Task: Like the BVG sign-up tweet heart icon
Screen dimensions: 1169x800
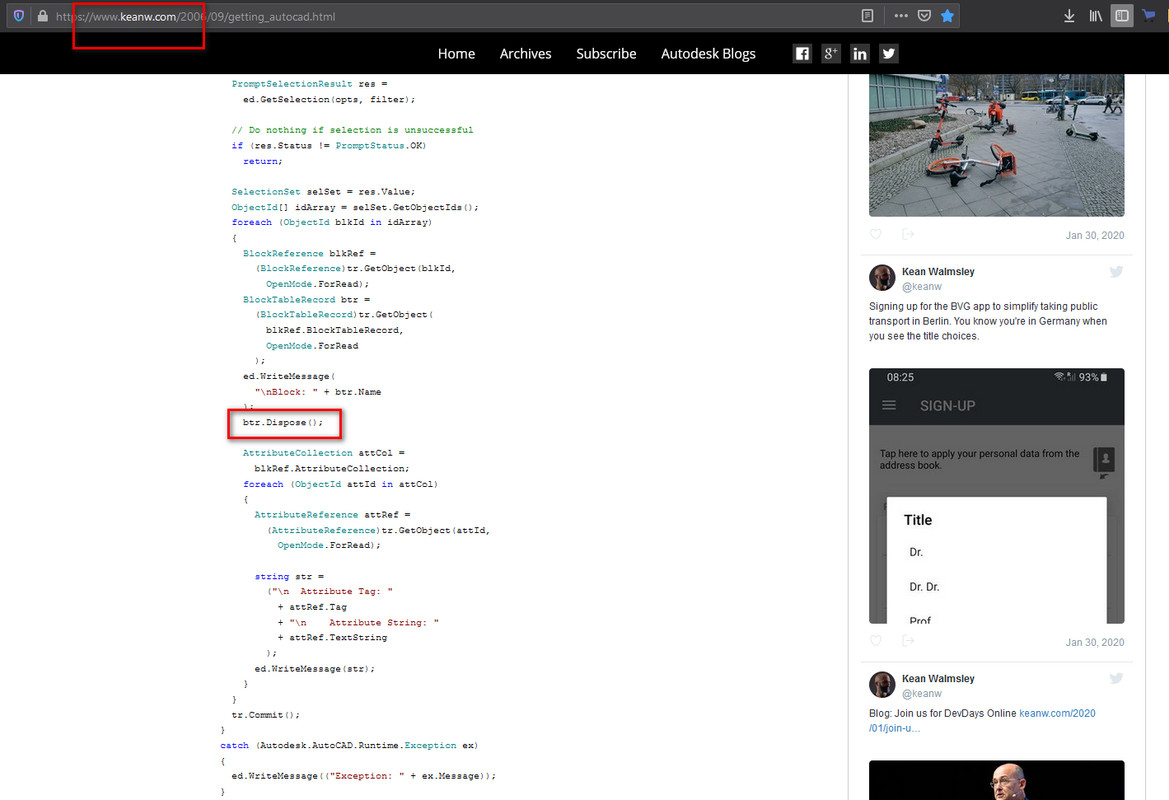Action: 876,640
